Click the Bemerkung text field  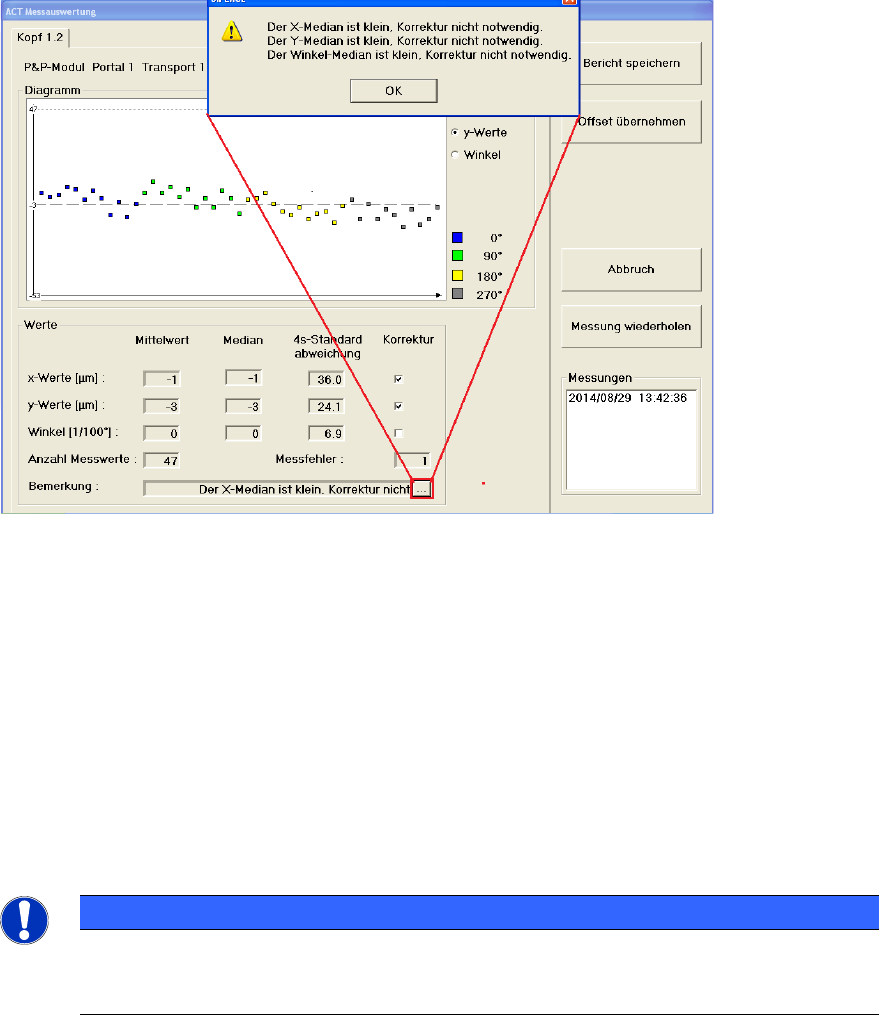pyautogui.click(x=277, y=489)
